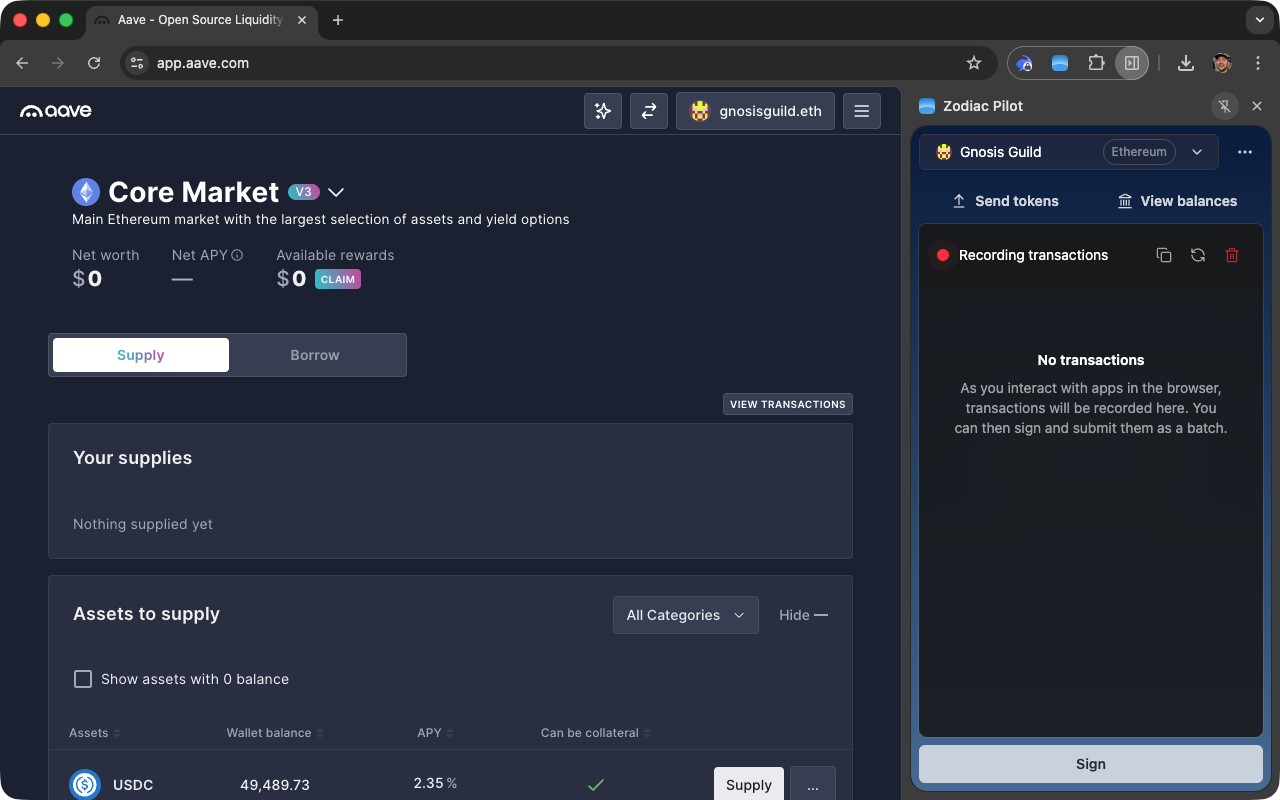1280x800 pixels.
Task: Click the CLAIM rewards button
Action: (338, 279)
